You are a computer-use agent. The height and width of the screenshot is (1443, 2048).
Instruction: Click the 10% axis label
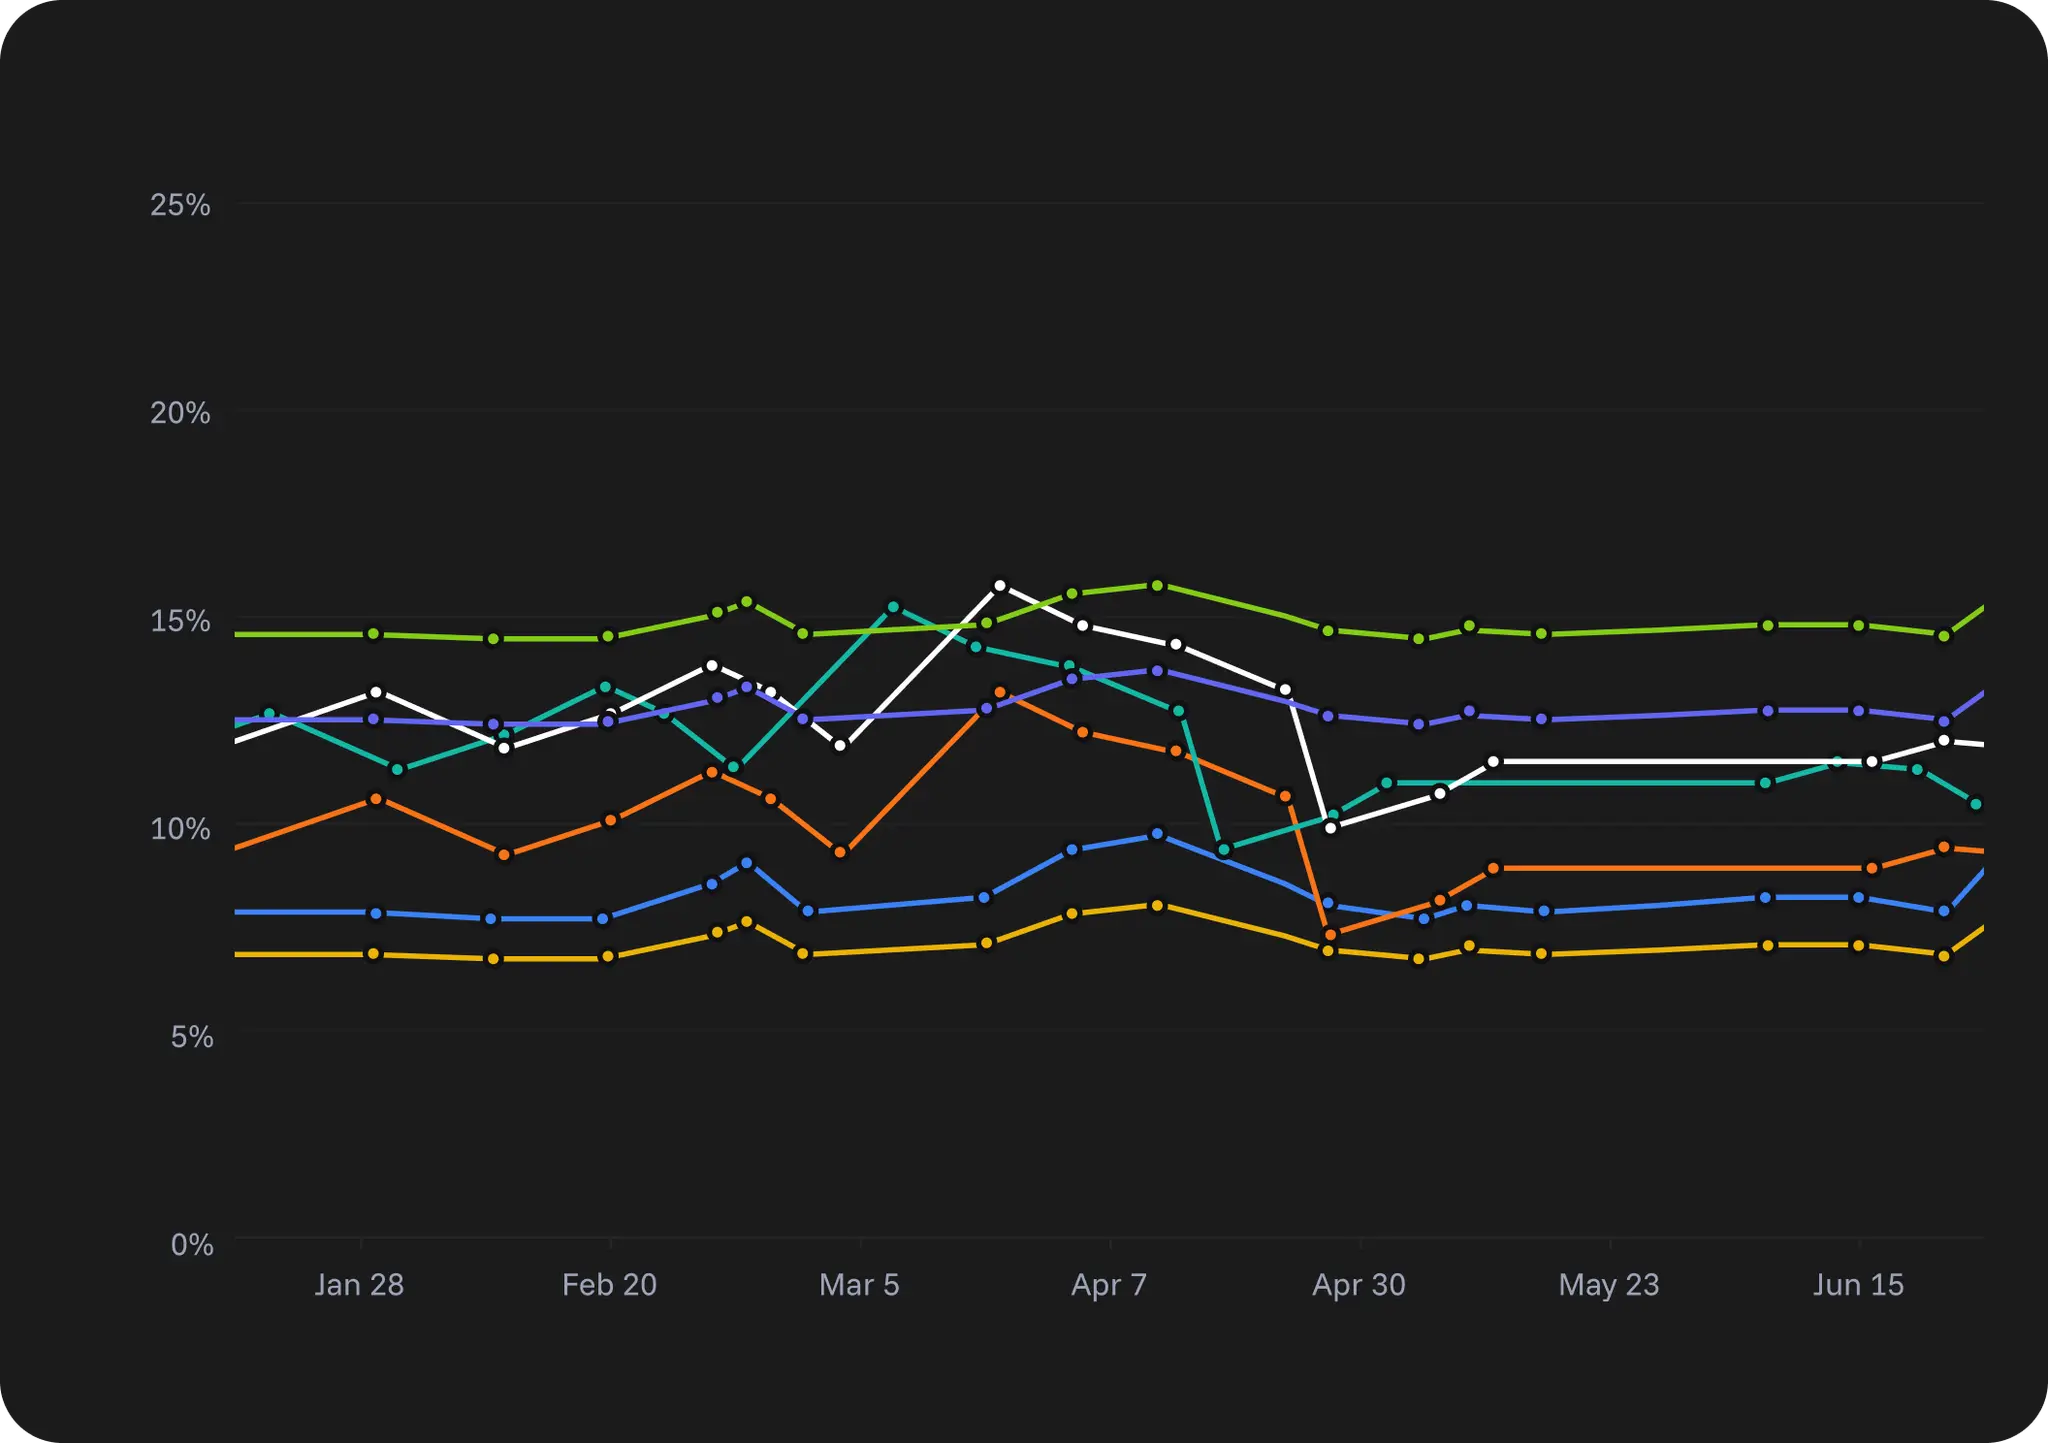tap(186, 828)
